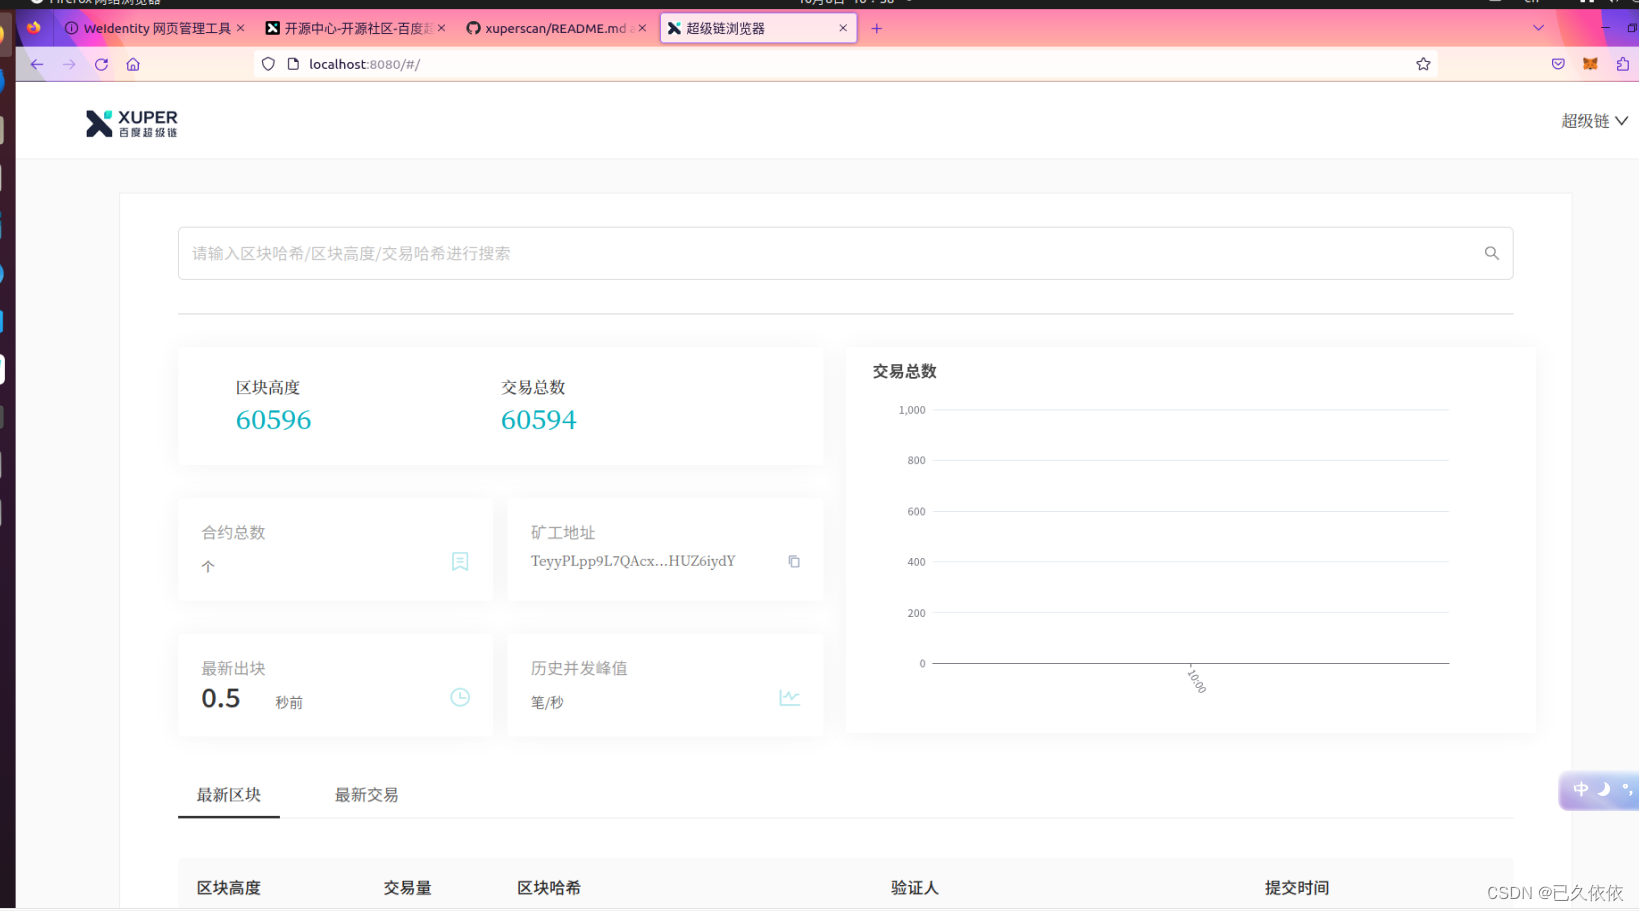Click the 交易总数 chart title
The width and height of the screenshot is (1639, 911).
[x=905, y=371]
